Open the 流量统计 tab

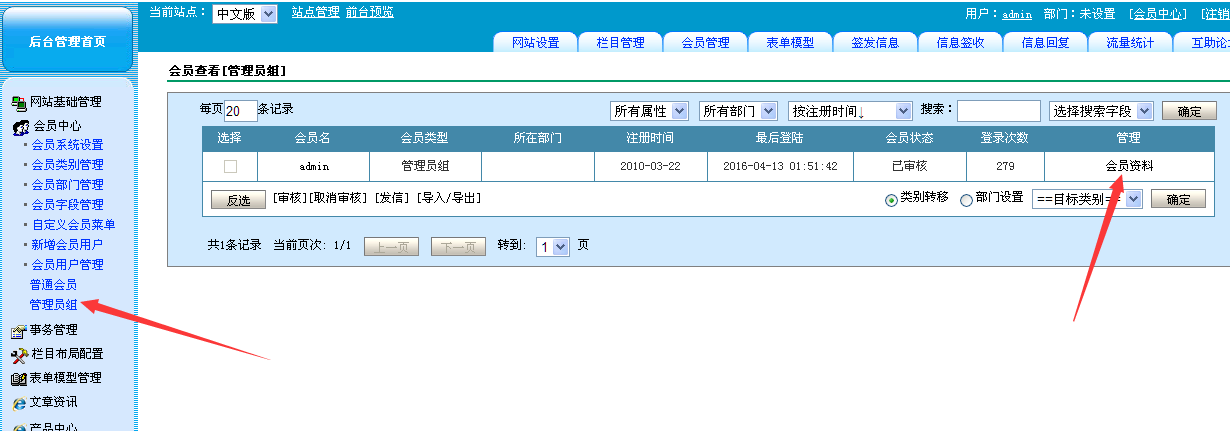1129,43
